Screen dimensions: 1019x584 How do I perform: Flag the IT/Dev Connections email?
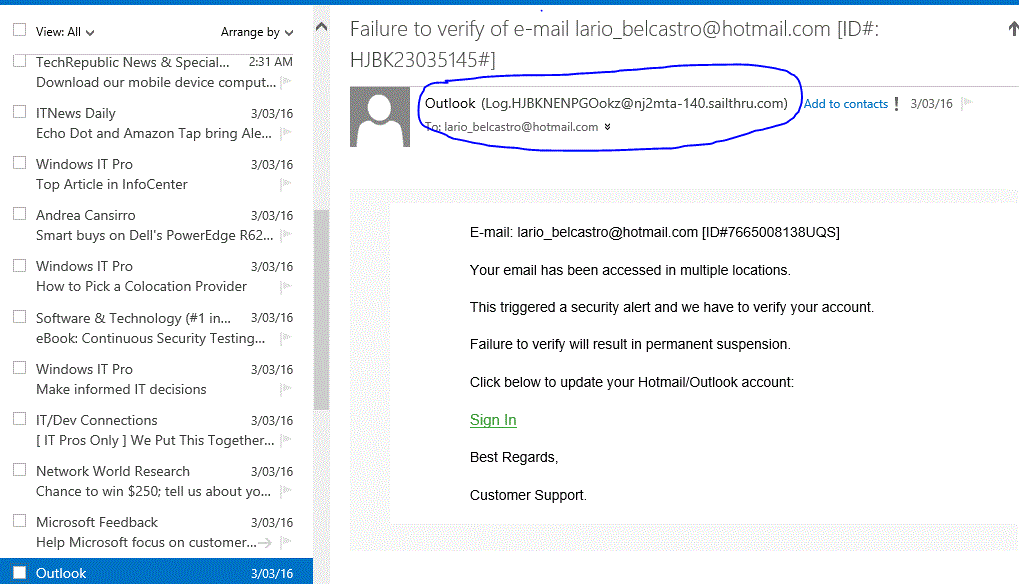[x=285, y=440]
